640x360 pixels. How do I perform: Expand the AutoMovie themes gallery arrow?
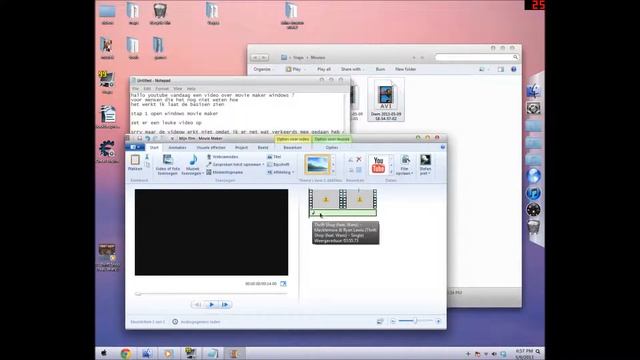pyautogui.click(x=333, y=172)
